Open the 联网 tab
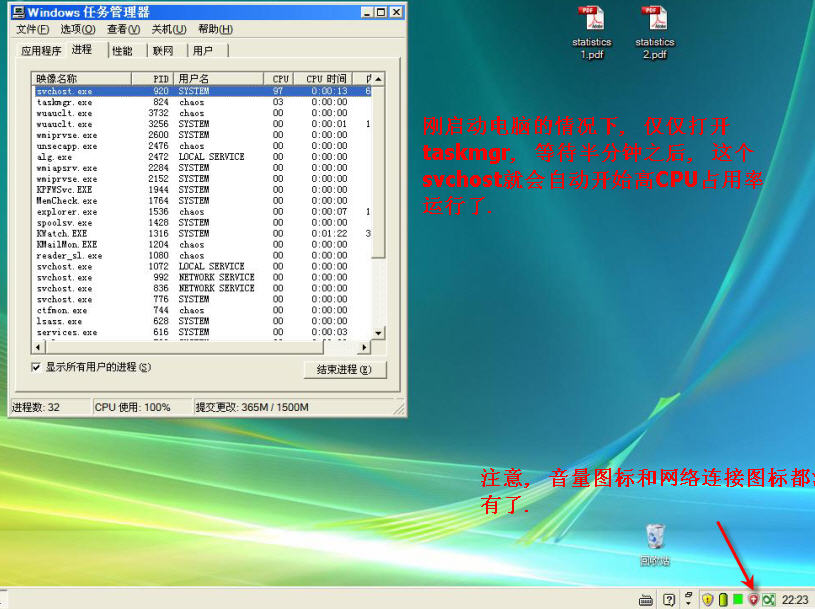Screen dimensions: 815x609 coord(163,50)
